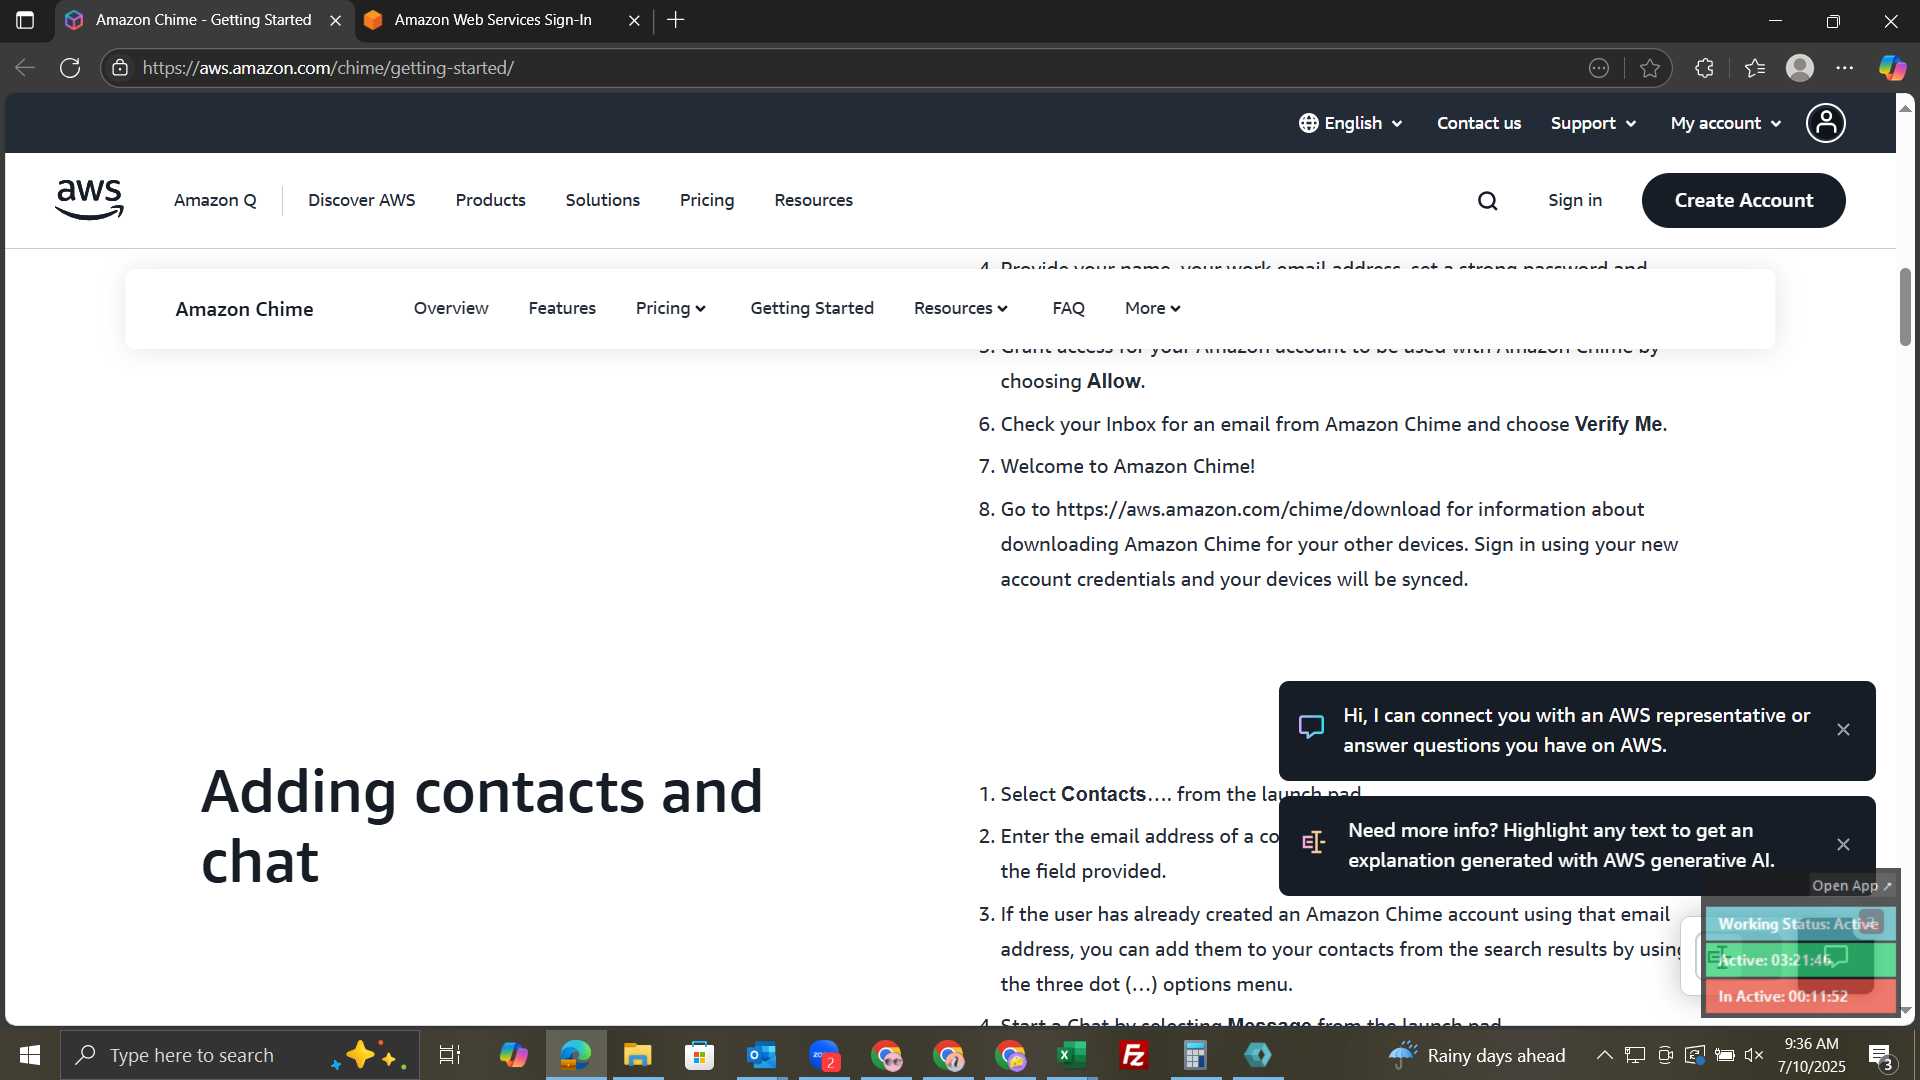1920x1080 pixels.
Task: Open the Discover AWS menu
Action: [361, 200]
